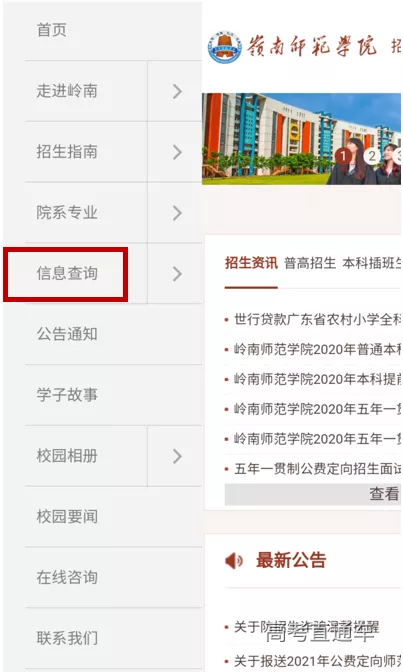Expand the 院系专业 submenu chevron
Viewport: 403px width, 672px height.
pos(177,213)
